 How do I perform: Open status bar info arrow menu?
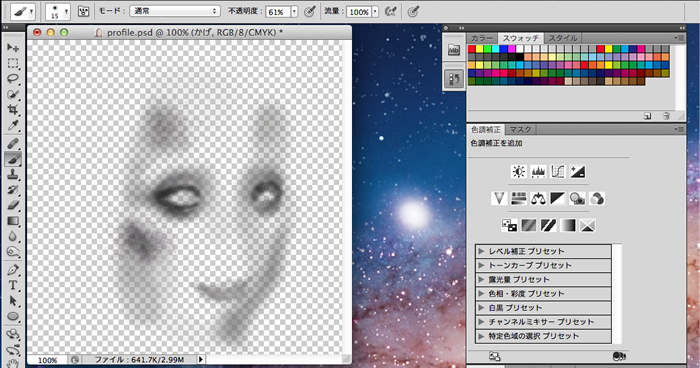pyautogui.click(x=200, y=359)
